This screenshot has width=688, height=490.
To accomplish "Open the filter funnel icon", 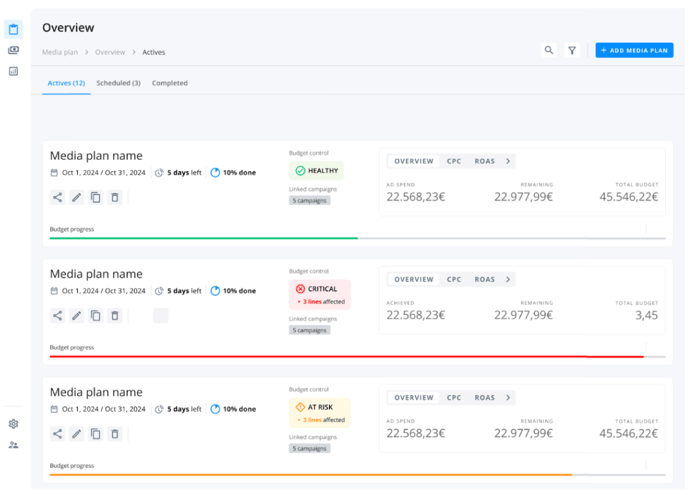I will click(x=572, y=50).
